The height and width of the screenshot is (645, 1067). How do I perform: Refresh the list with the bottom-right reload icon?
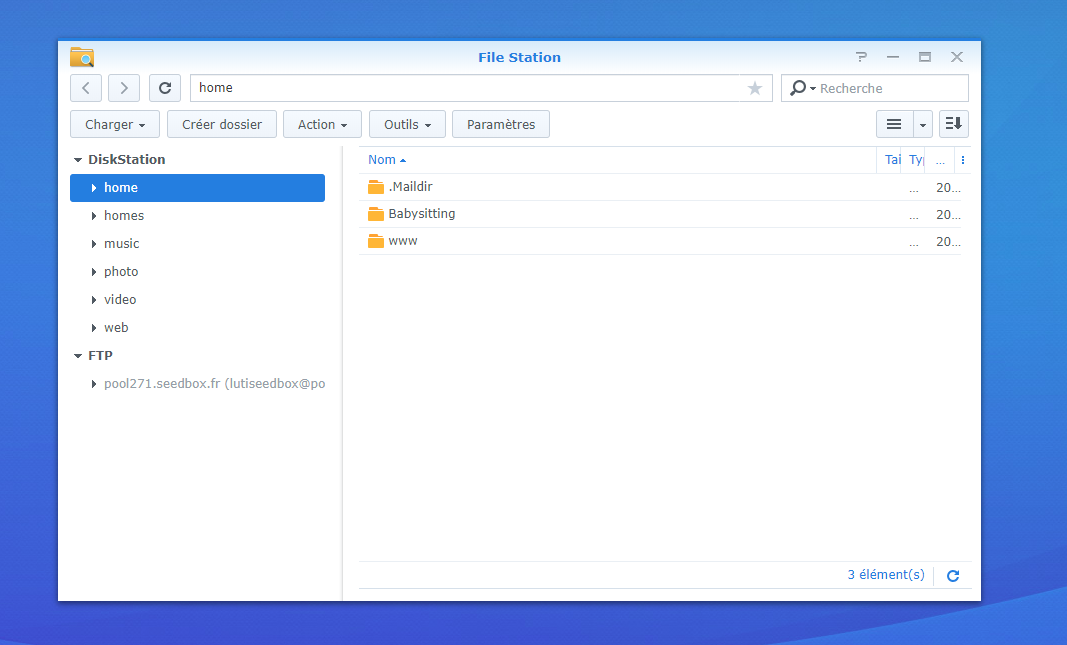point(953,576)
